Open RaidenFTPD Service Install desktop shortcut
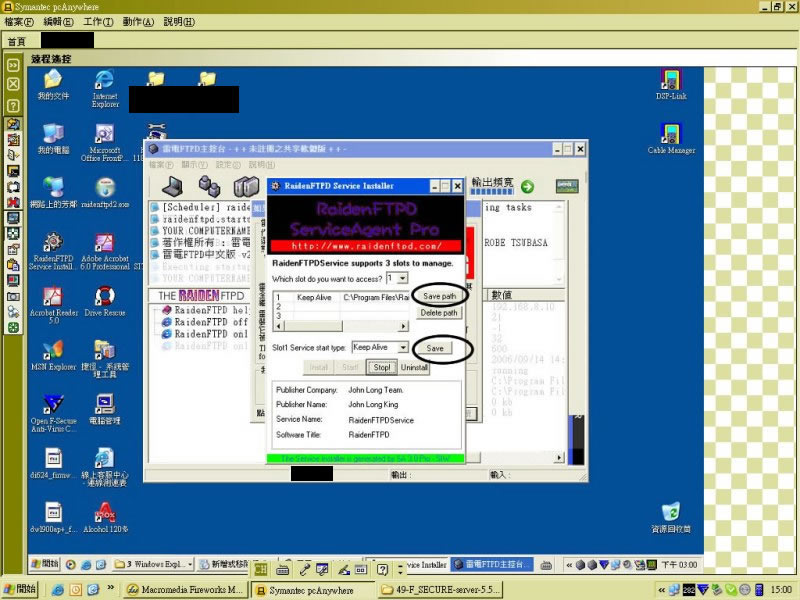Image resolution: width=800 pixels, height=600 pixels. coord(53,251)
